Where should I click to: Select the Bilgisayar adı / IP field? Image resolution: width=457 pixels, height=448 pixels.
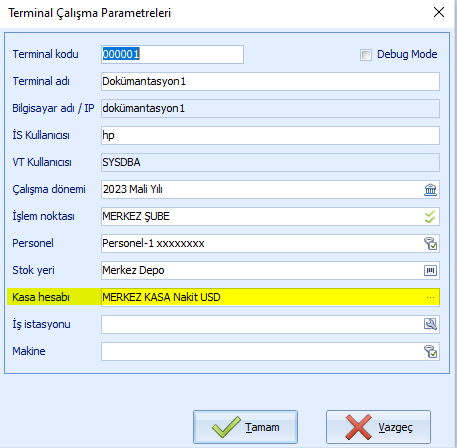click(270, 108)
